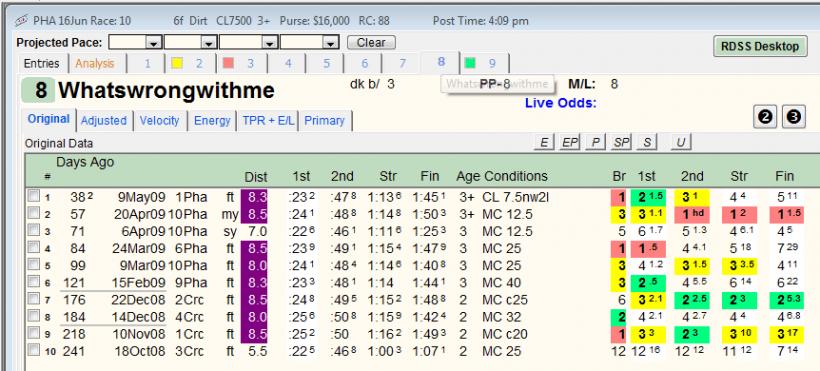This screenshot has width=820, height=371.
Task: Toggle checkbox for row 8 (14Dec08)
Action: coord(33,316)
